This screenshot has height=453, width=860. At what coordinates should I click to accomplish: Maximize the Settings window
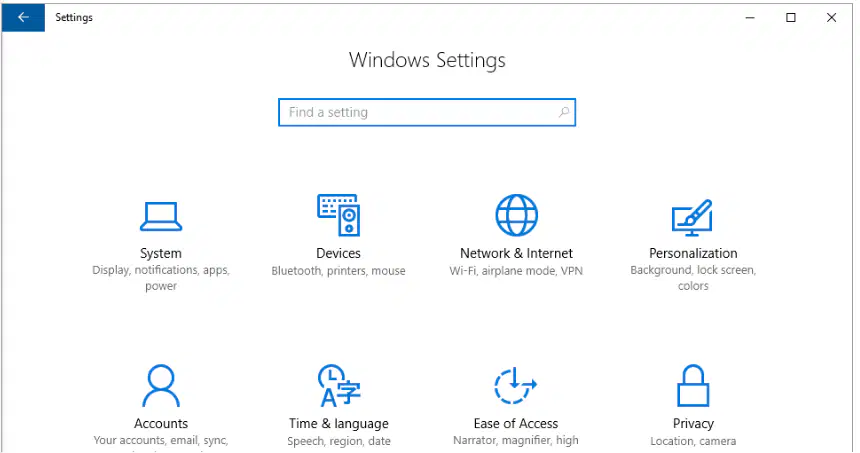point(790,18)
